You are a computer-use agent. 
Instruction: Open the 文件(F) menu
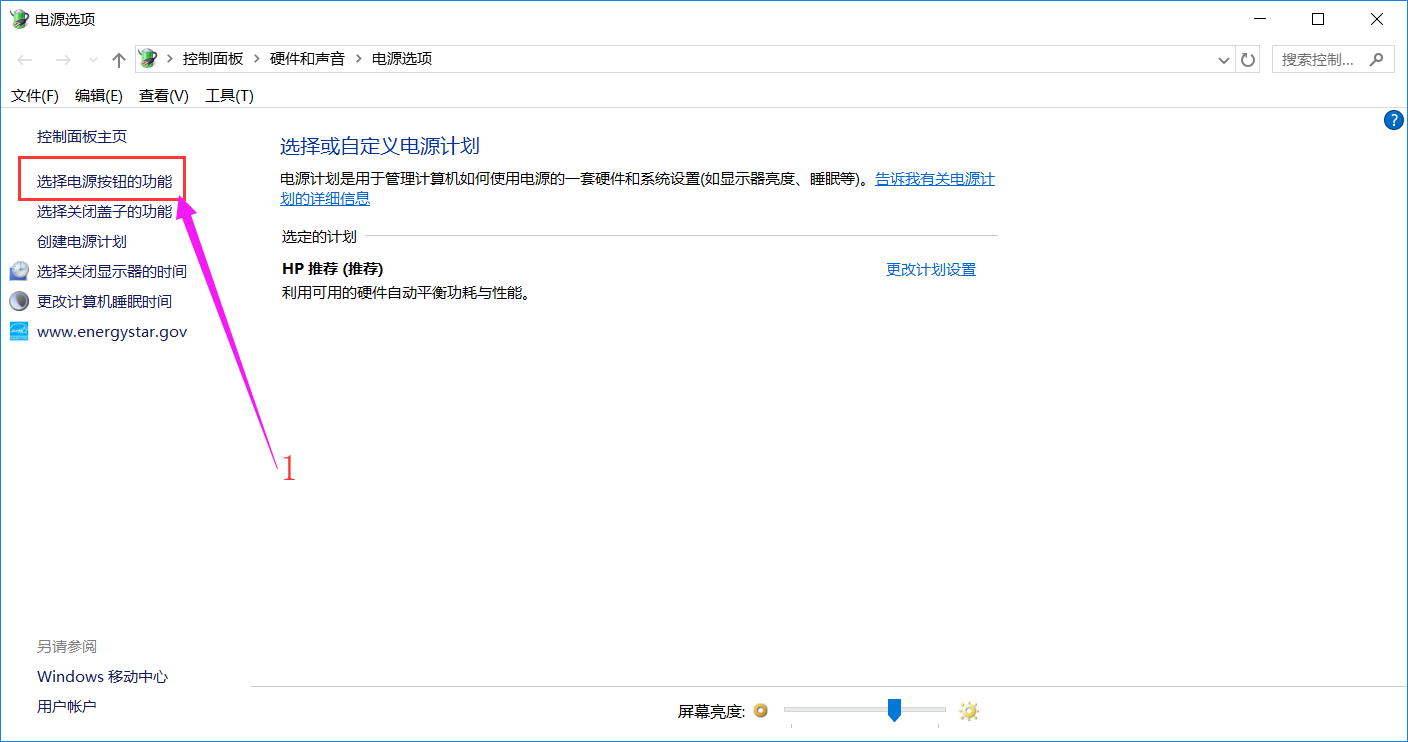point(35,96)
